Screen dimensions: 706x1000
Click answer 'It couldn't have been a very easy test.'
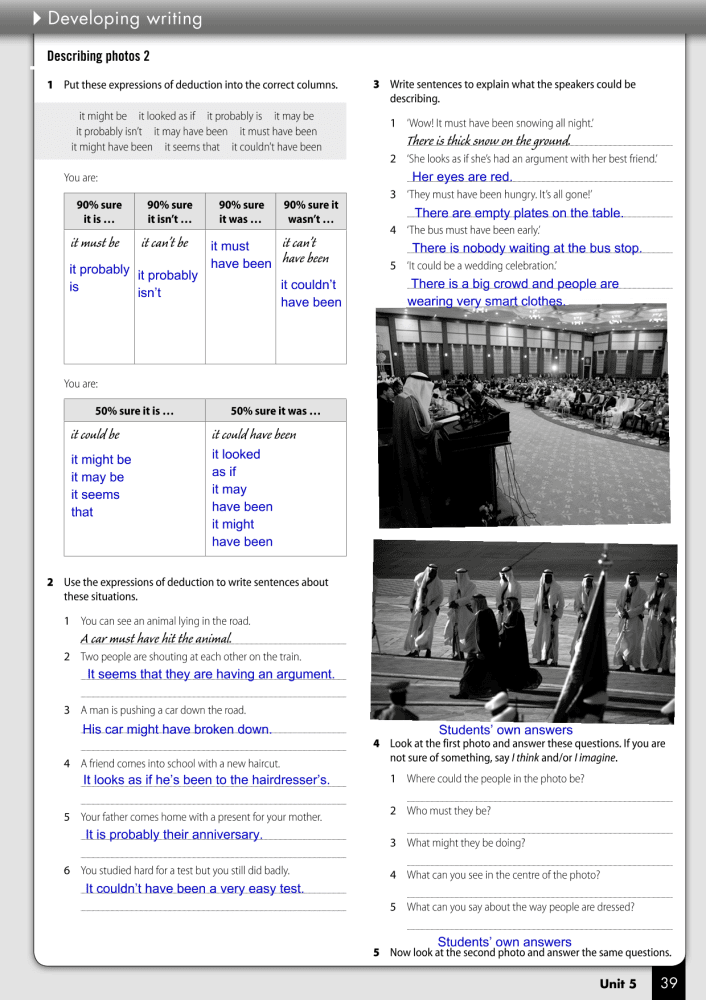pos(195,888)
